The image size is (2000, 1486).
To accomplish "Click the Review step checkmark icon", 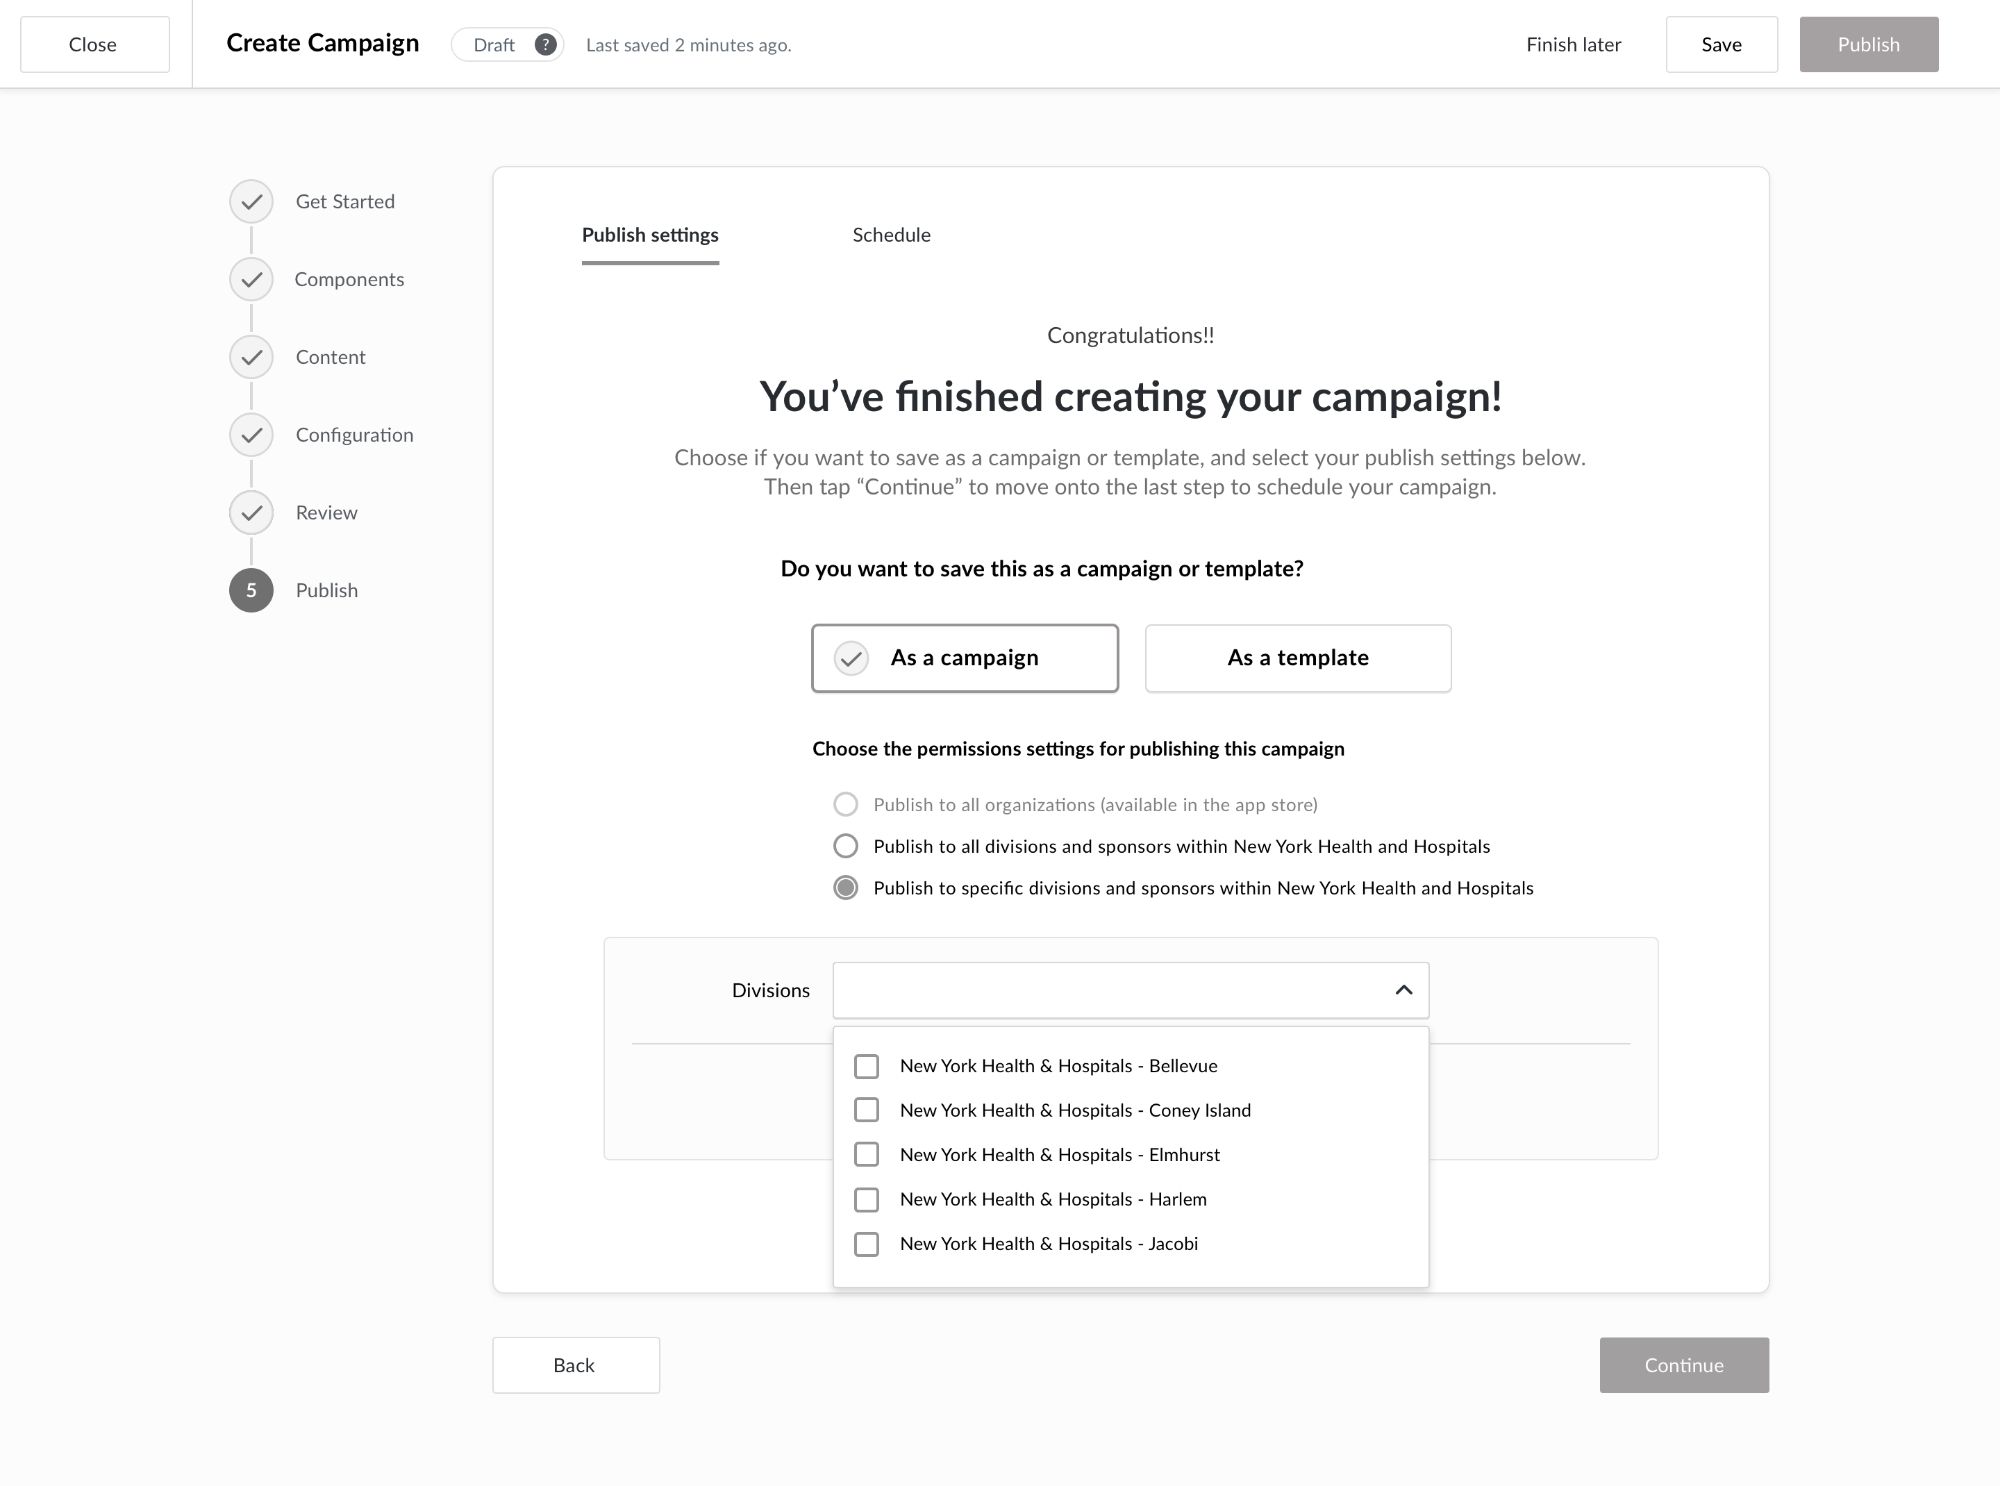I will click(251, 513).
